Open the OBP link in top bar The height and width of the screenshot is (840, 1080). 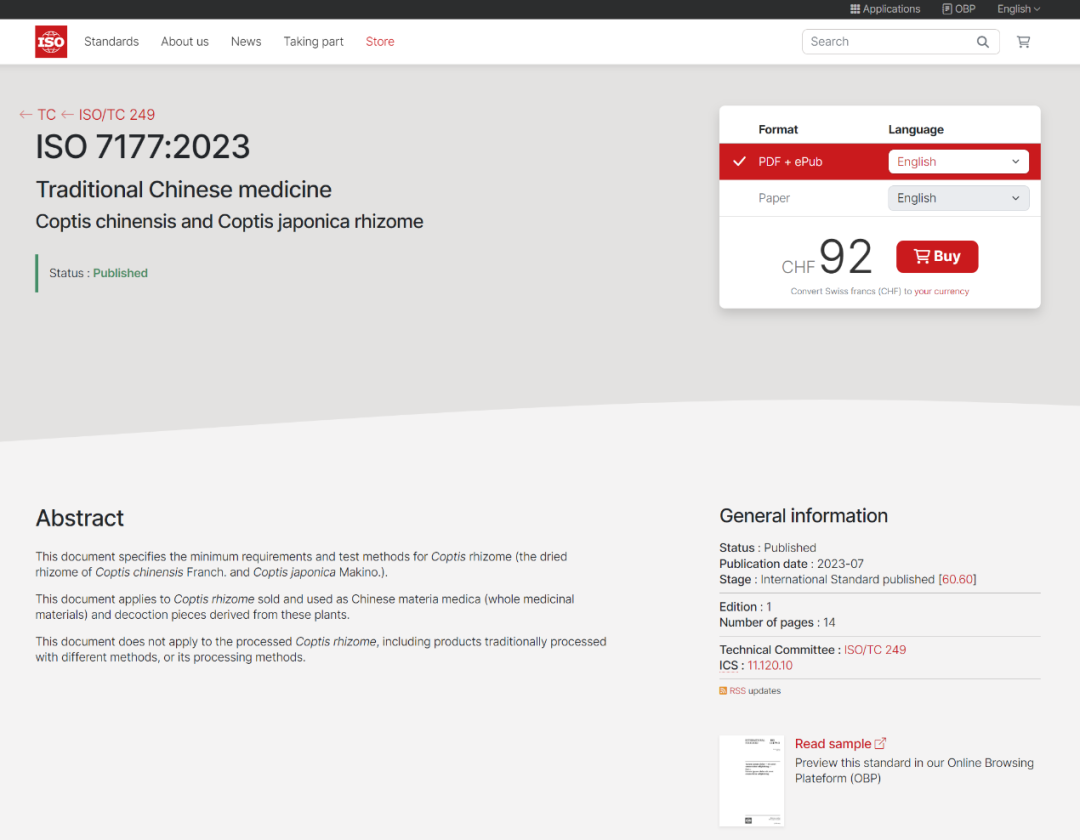click(958, 9)
